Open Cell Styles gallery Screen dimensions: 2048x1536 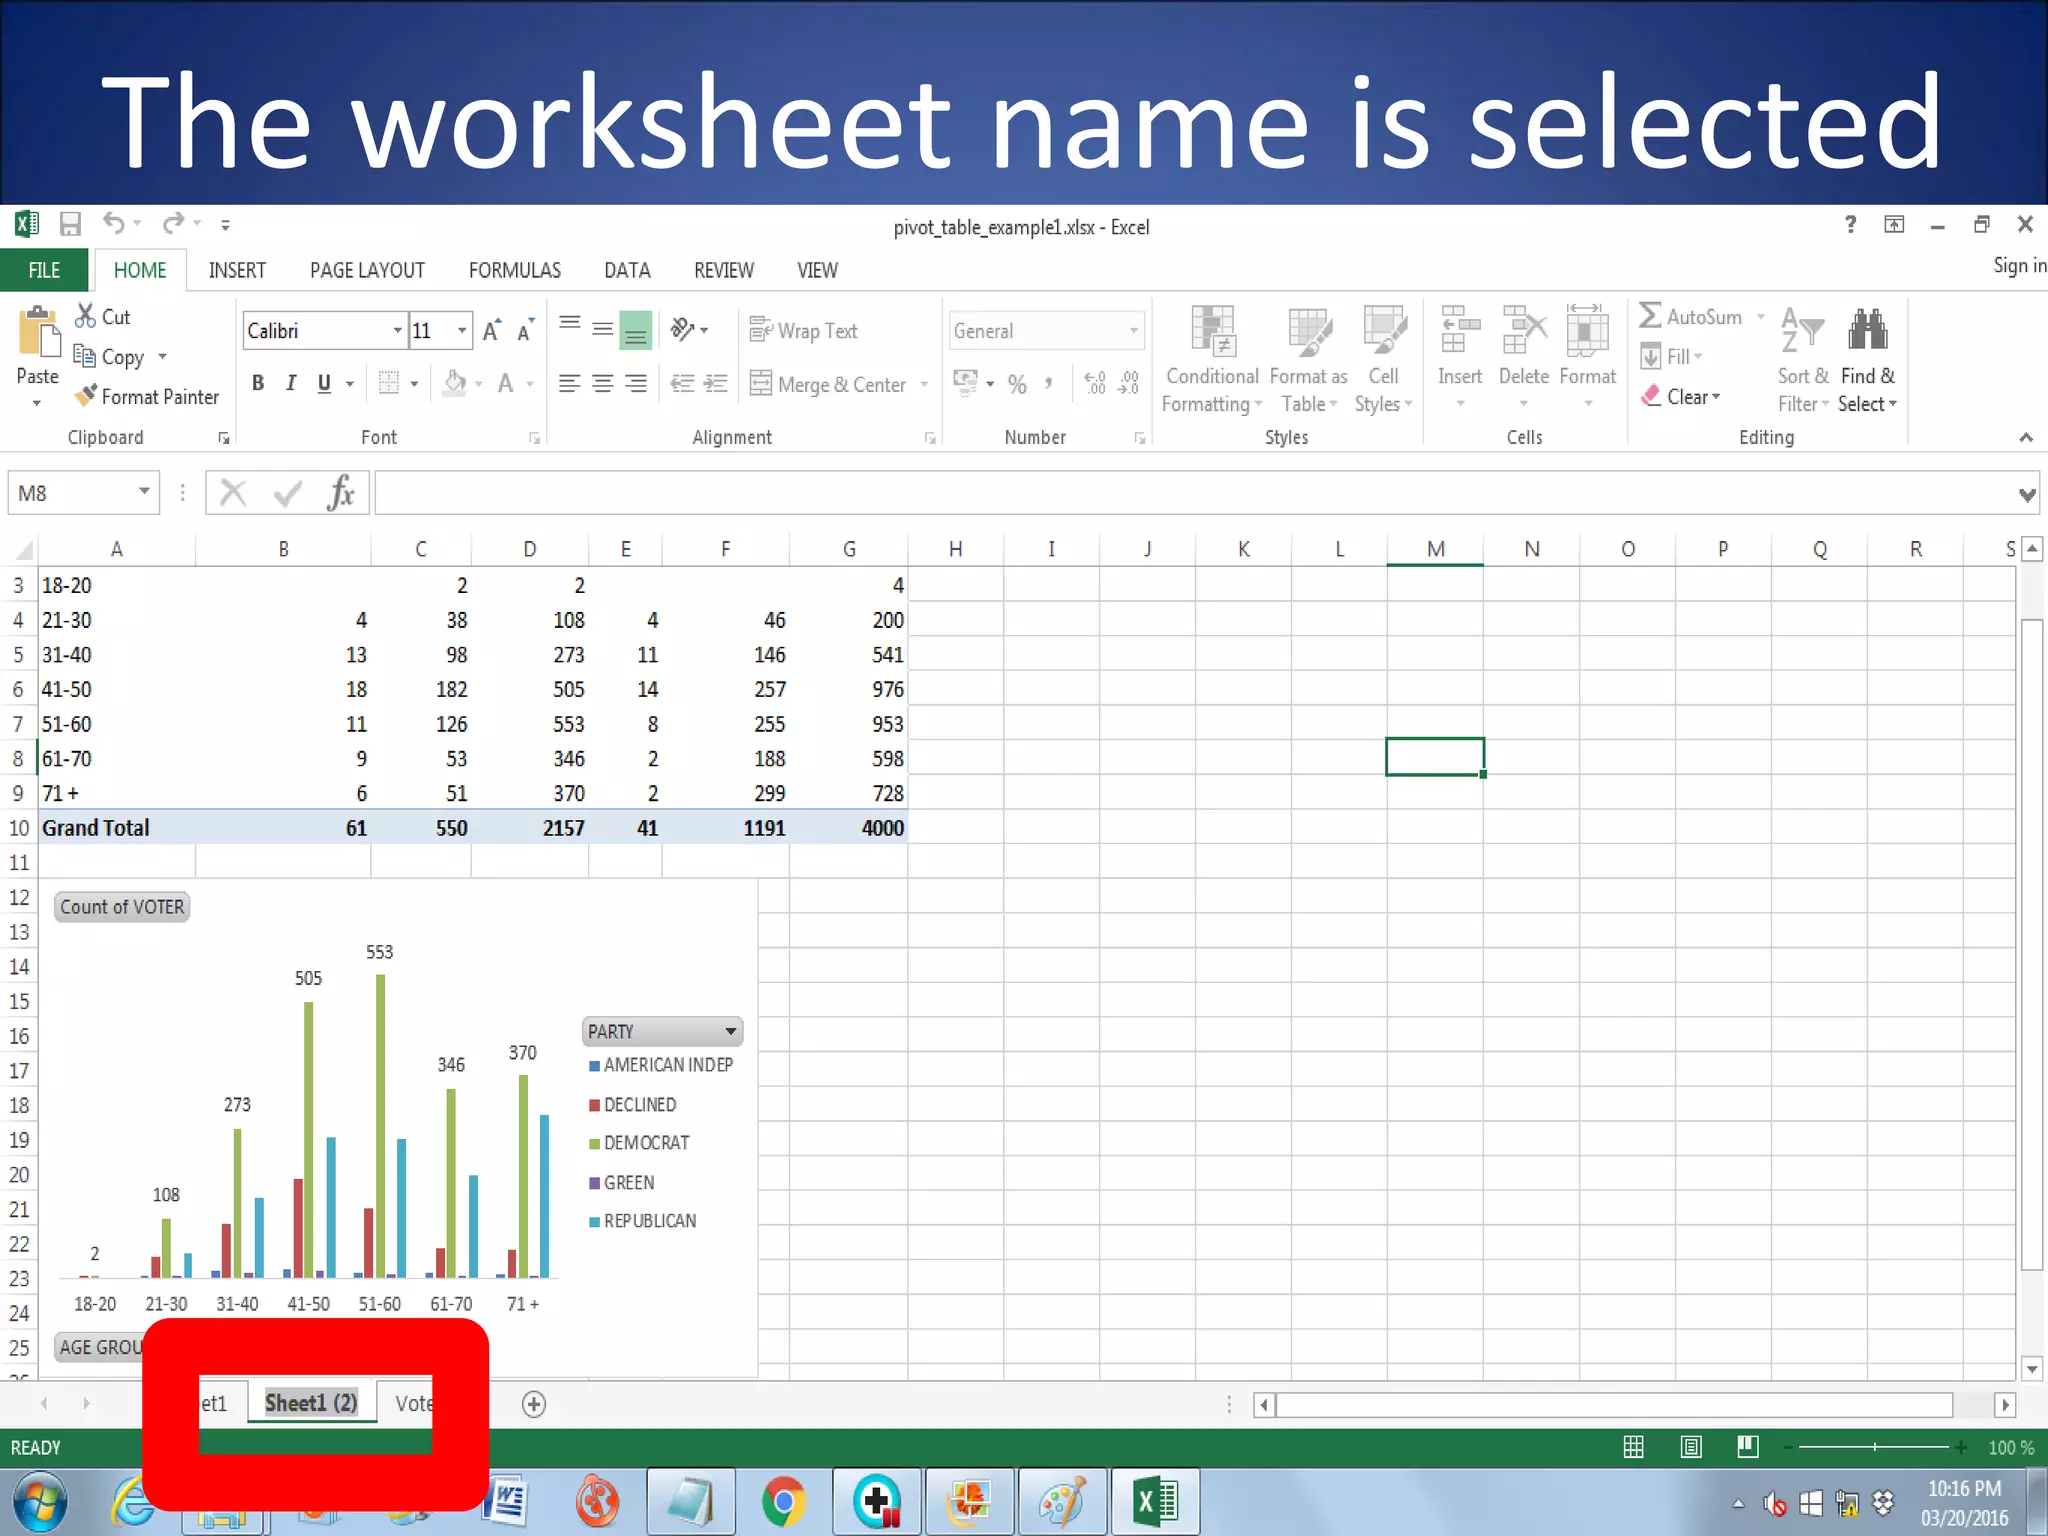click(1384, 360)
